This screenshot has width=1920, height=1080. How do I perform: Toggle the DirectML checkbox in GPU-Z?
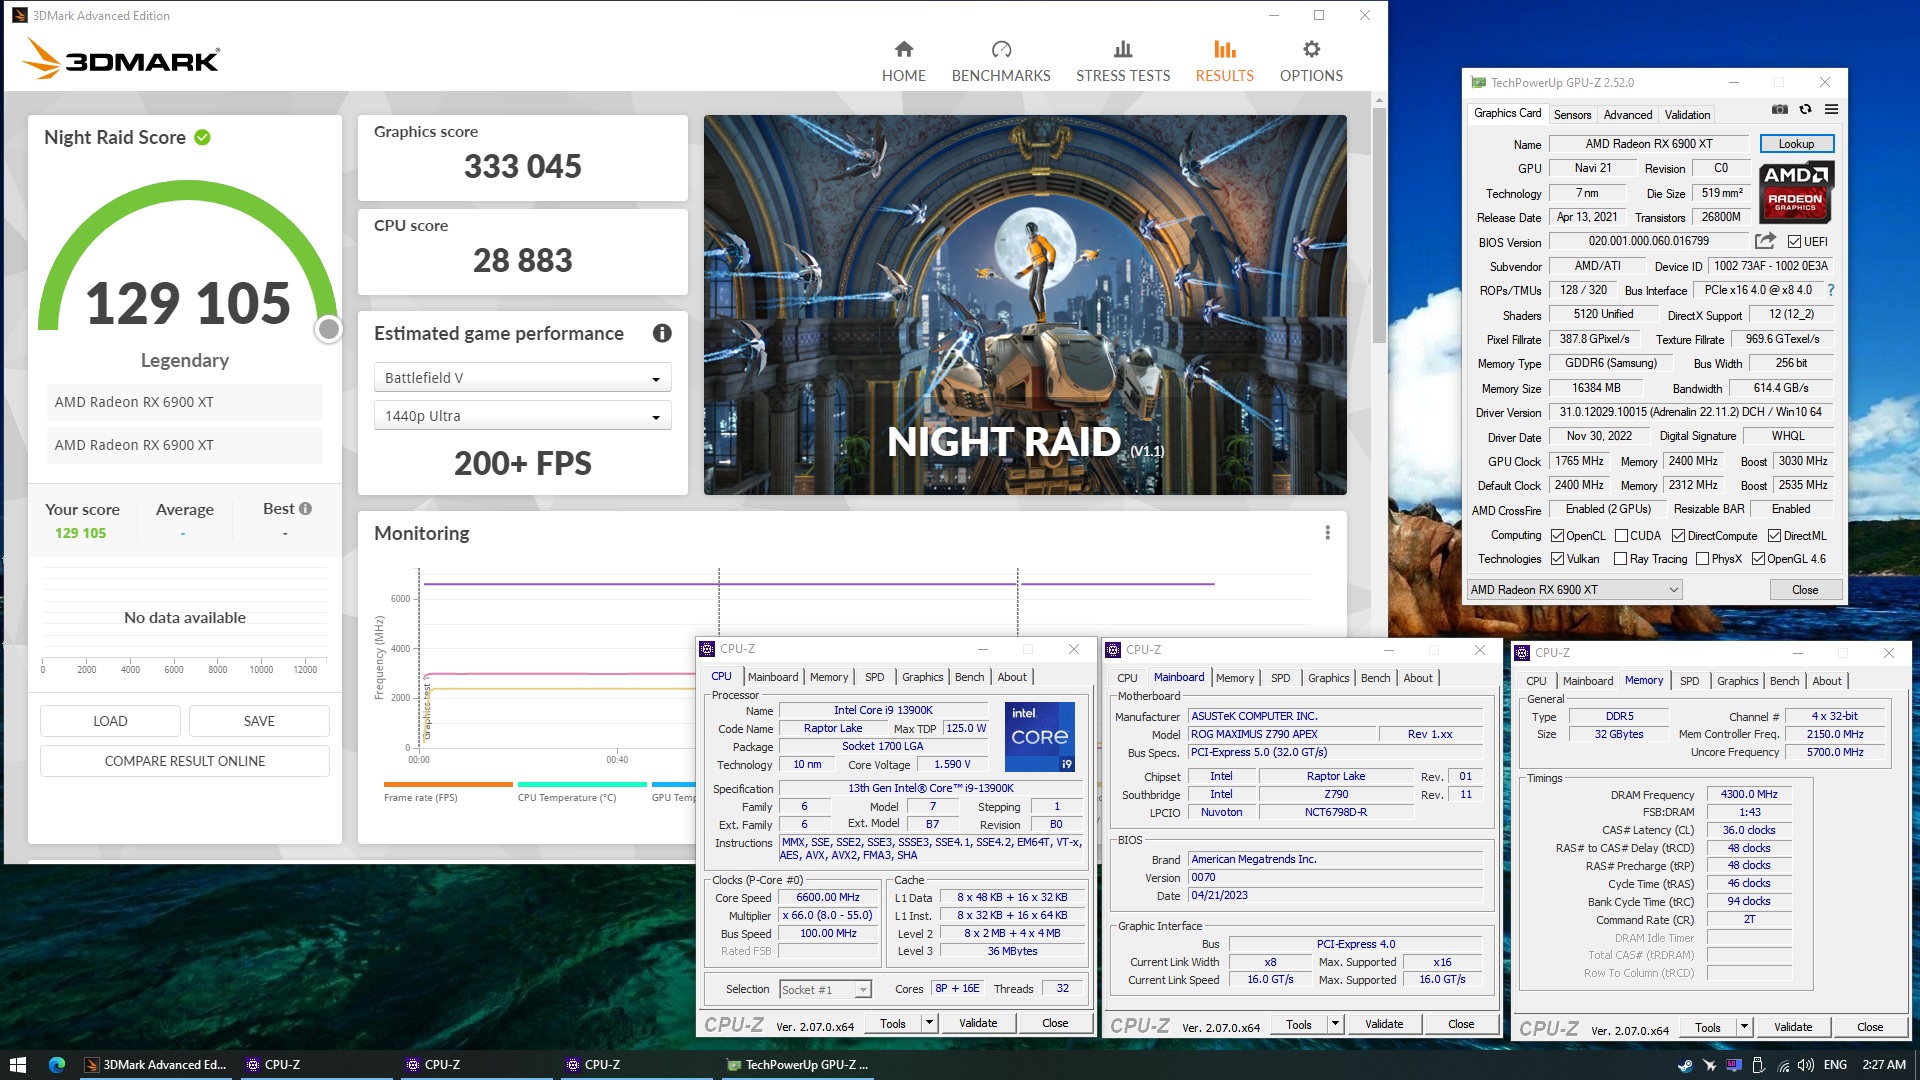tap(1774, 536)
